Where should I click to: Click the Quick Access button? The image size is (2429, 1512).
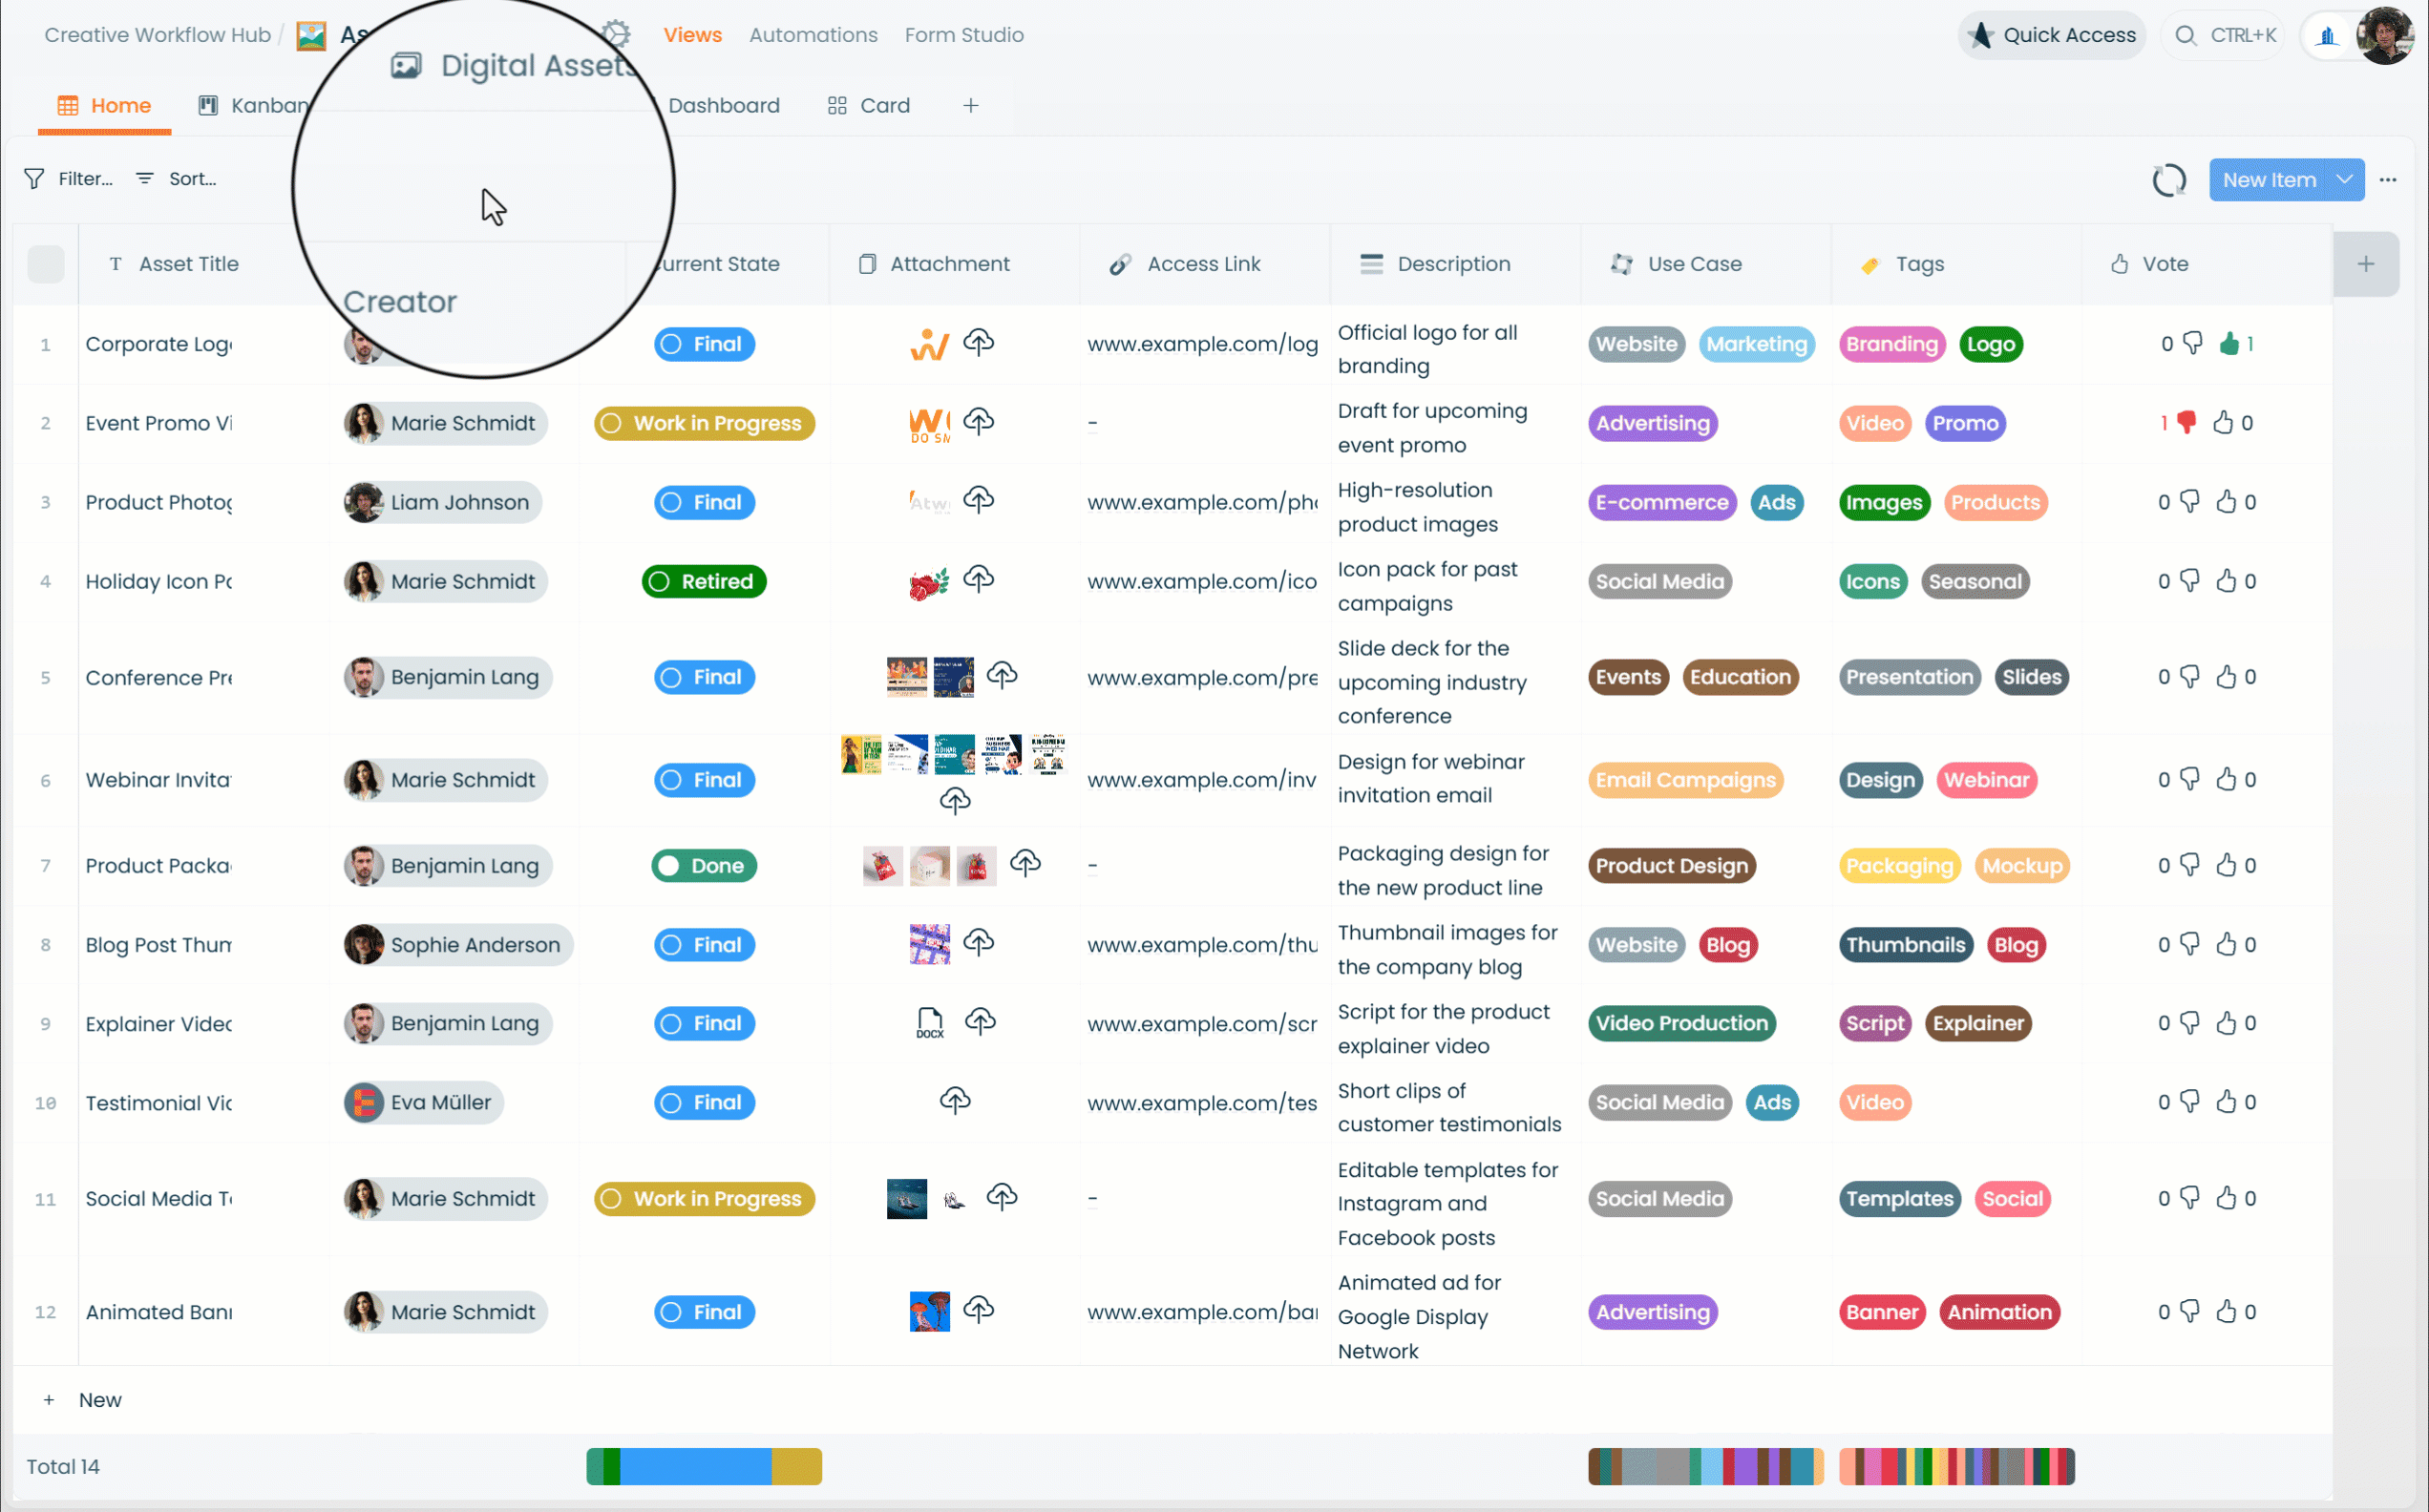(2051, 35)
